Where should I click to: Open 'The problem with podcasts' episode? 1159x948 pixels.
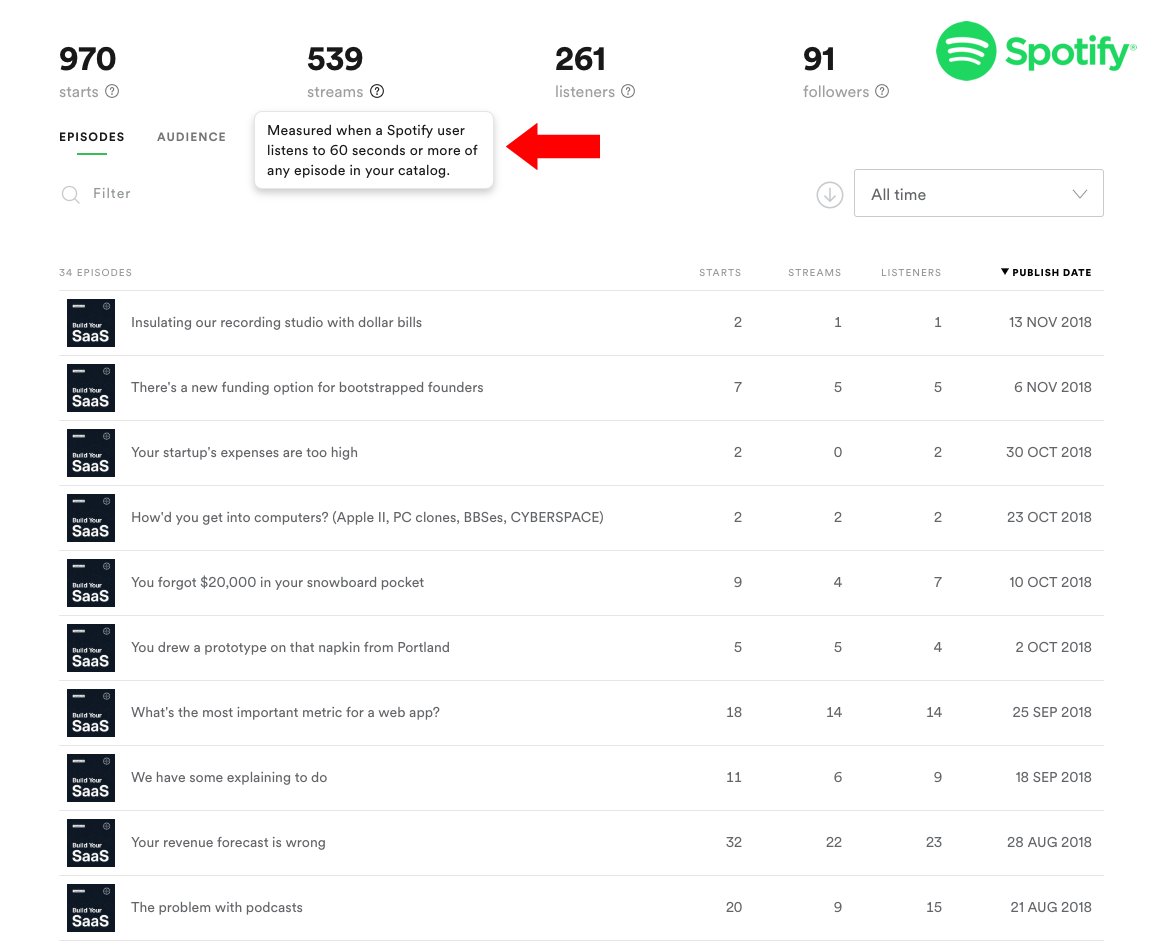tap(216, 907)
